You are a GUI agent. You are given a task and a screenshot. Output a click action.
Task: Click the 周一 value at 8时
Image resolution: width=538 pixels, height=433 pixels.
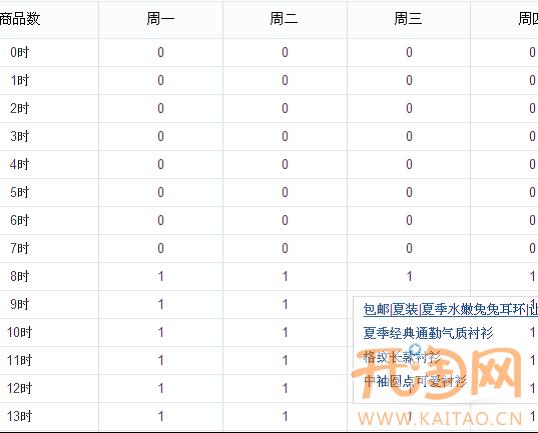pyautogui.click(x=161, y=276)
